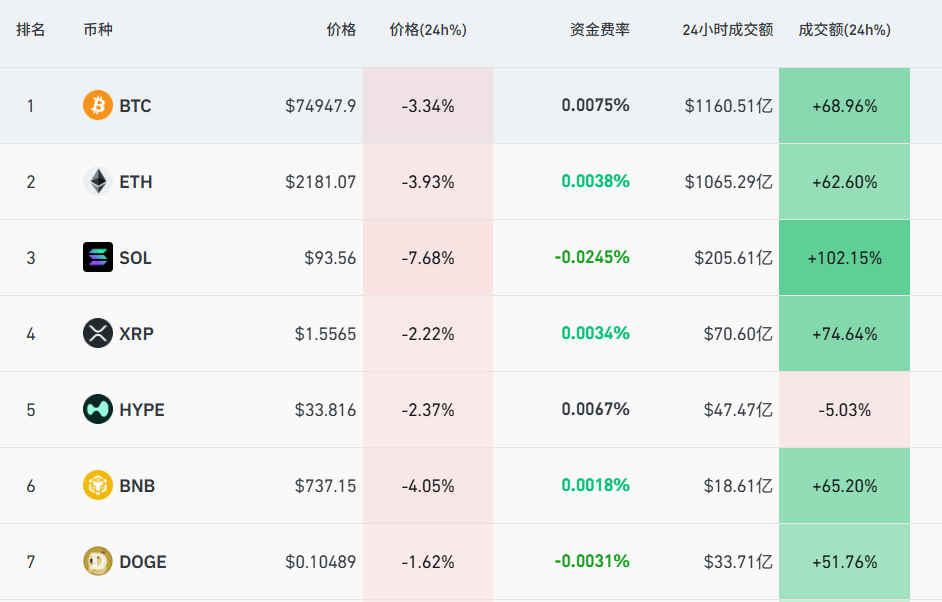Viewport: 942px width, 602px height.
Task: Click the Solana logo icon
Action: click(98, 257)
